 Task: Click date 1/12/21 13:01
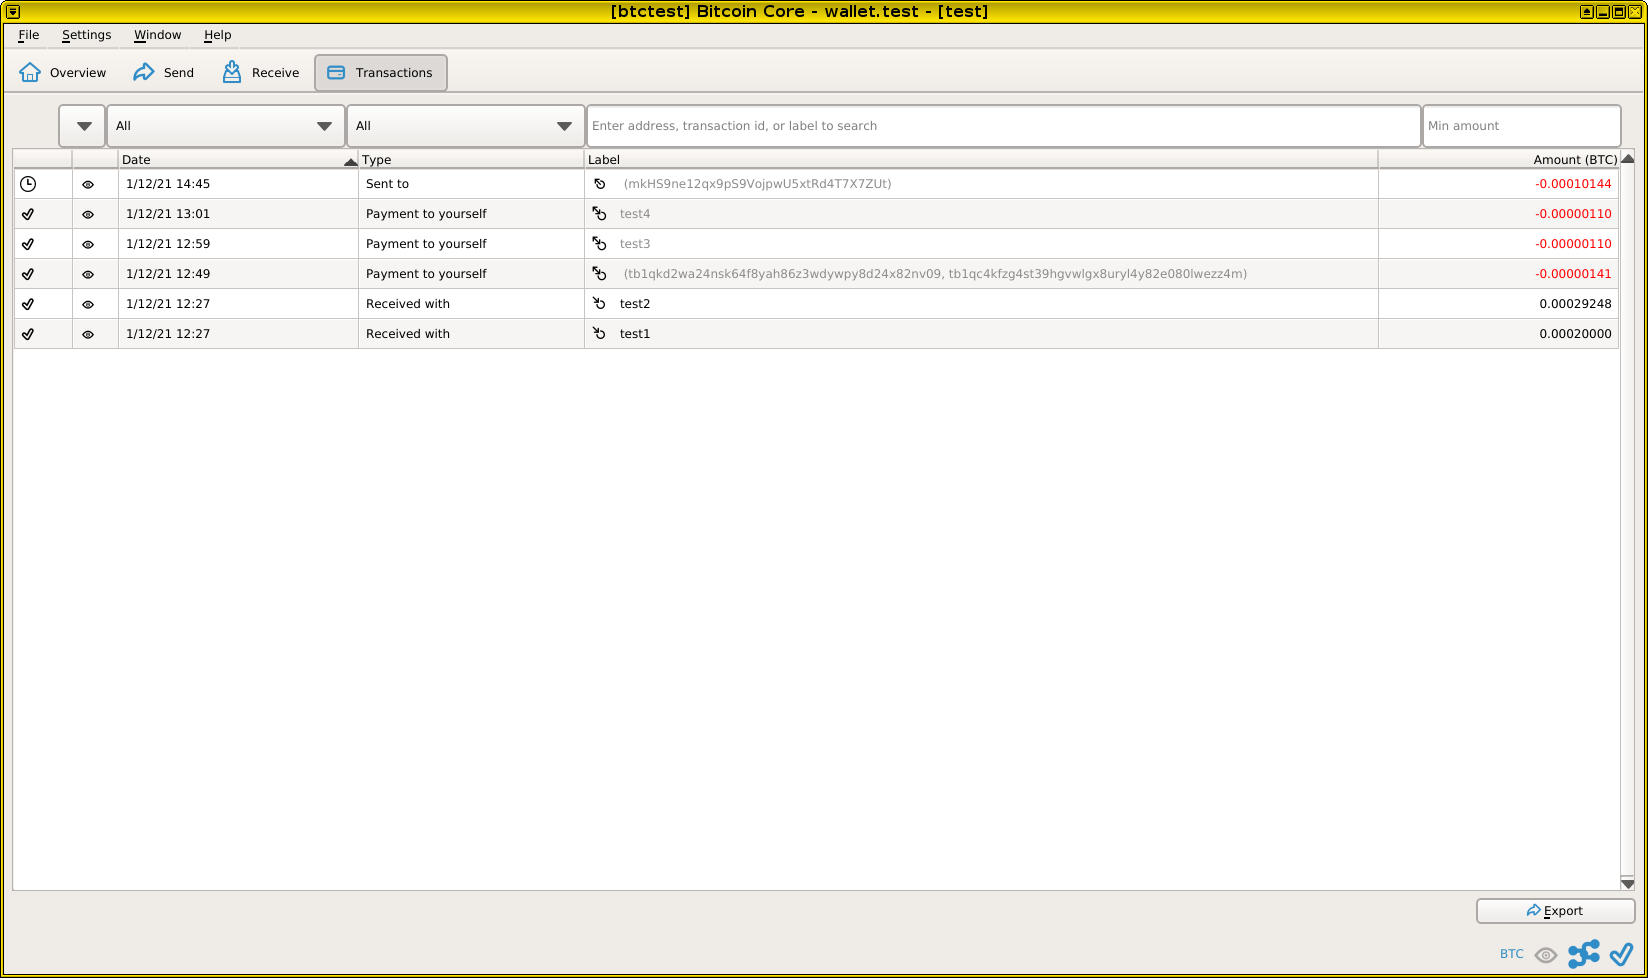tap(168, 214)
